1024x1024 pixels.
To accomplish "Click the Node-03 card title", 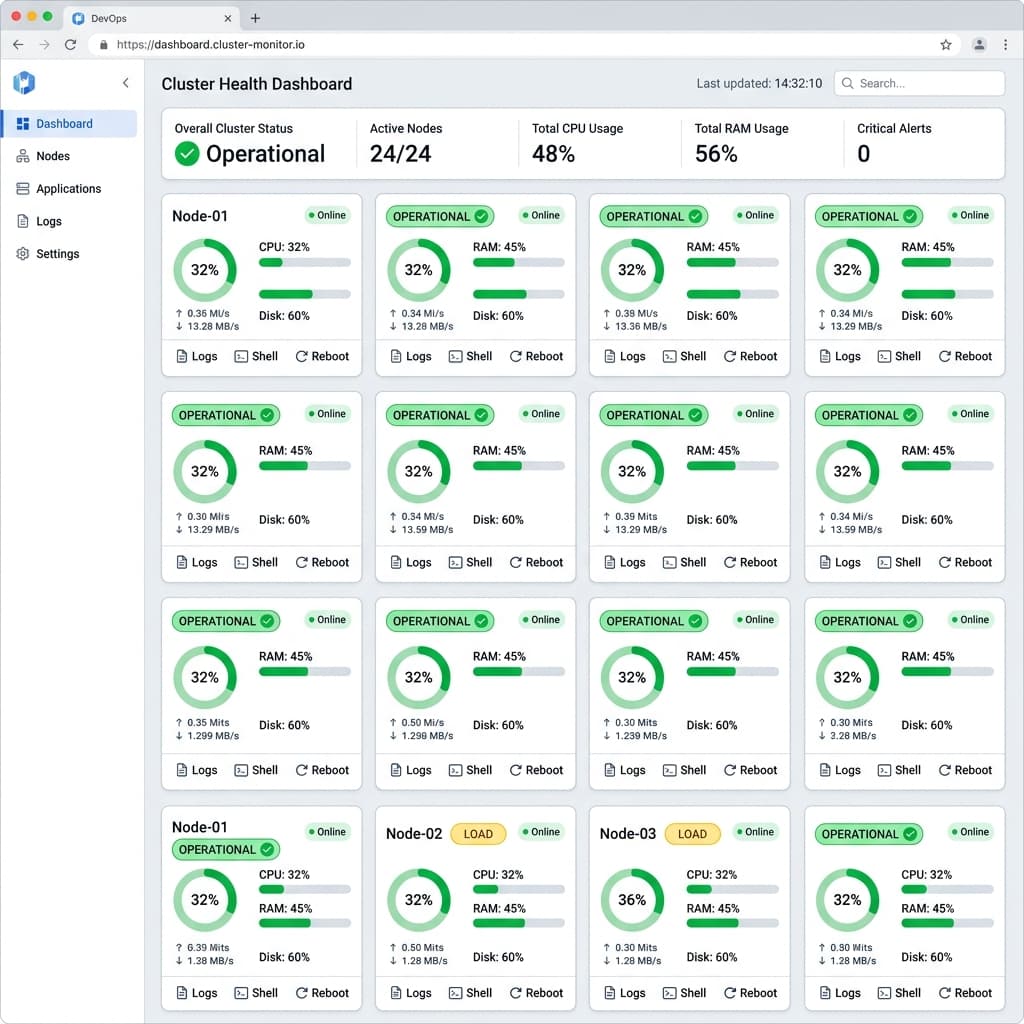I will click(x=628, y=834).
